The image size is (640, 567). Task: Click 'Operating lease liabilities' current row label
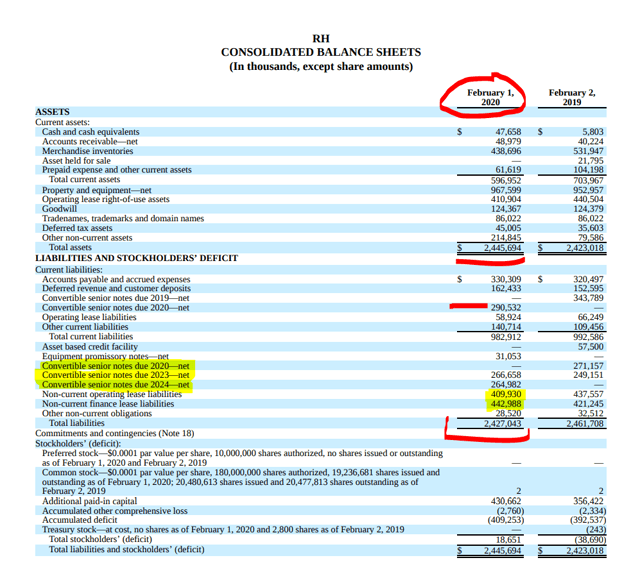(x=89, y=317)
